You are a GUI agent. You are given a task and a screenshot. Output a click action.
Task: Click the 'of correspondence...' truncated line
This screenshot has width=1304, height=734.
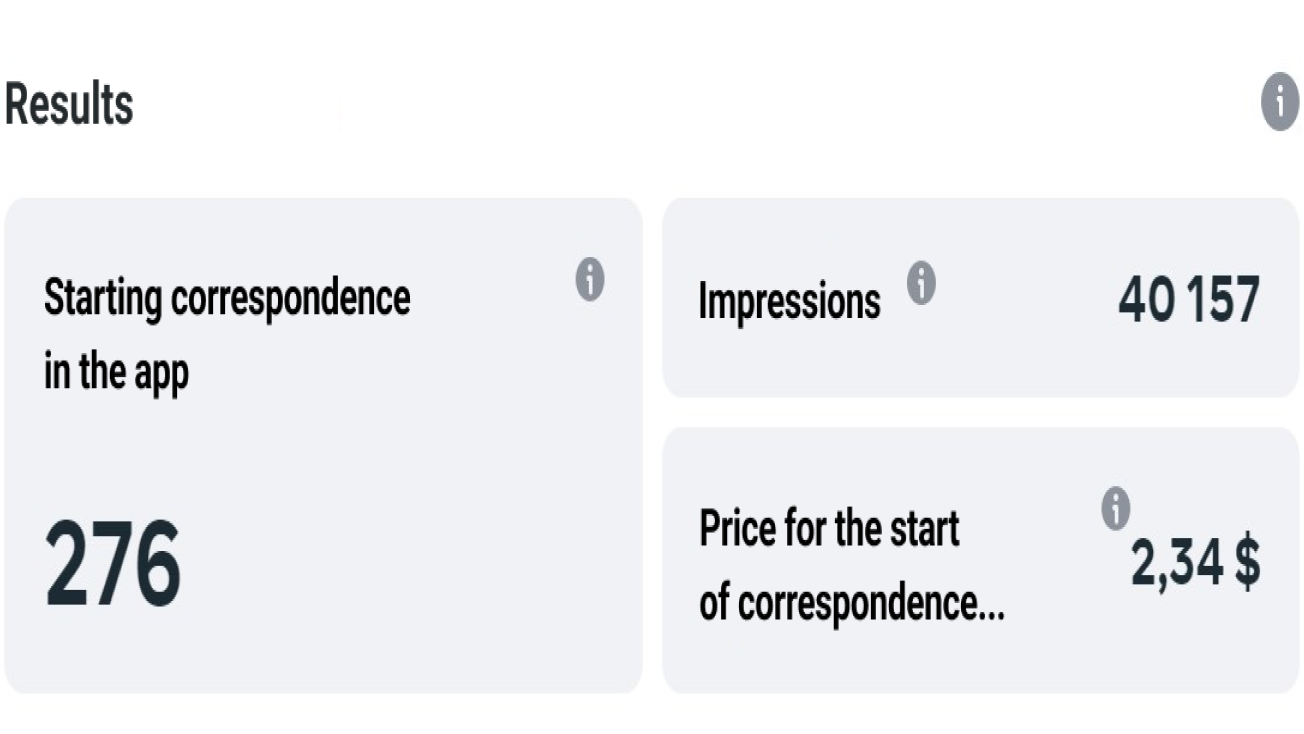tap(851, 602)
